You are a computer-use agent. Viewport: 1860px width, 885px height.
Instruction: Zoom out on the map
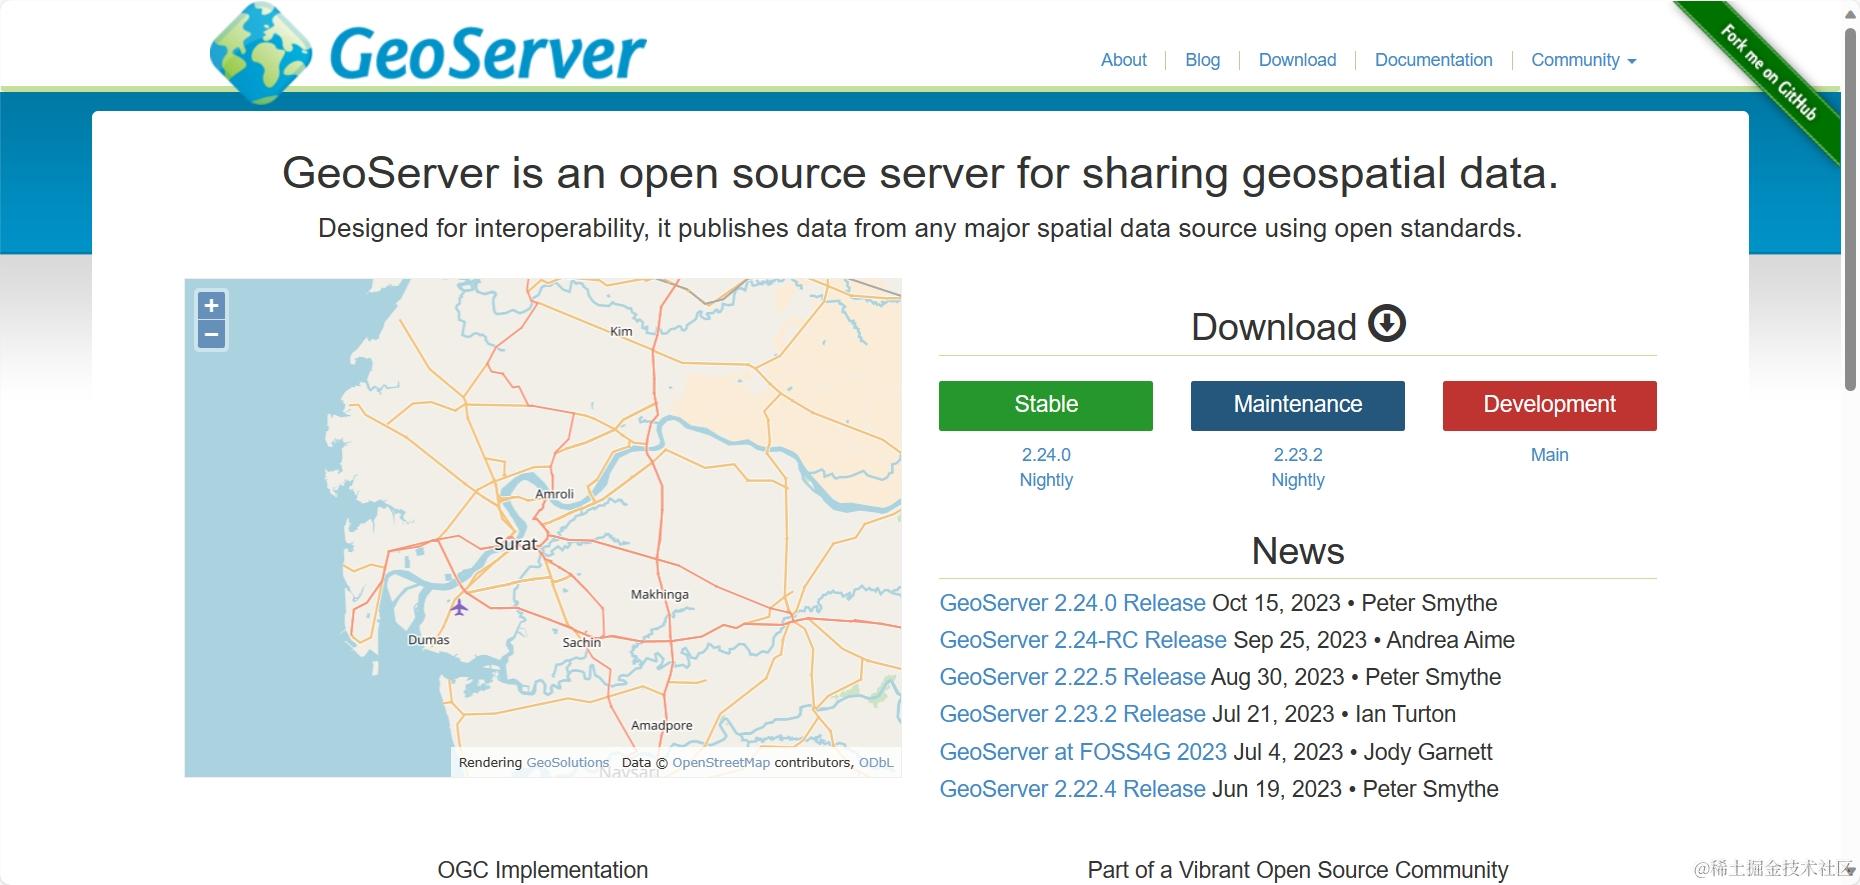pos(211,334)
